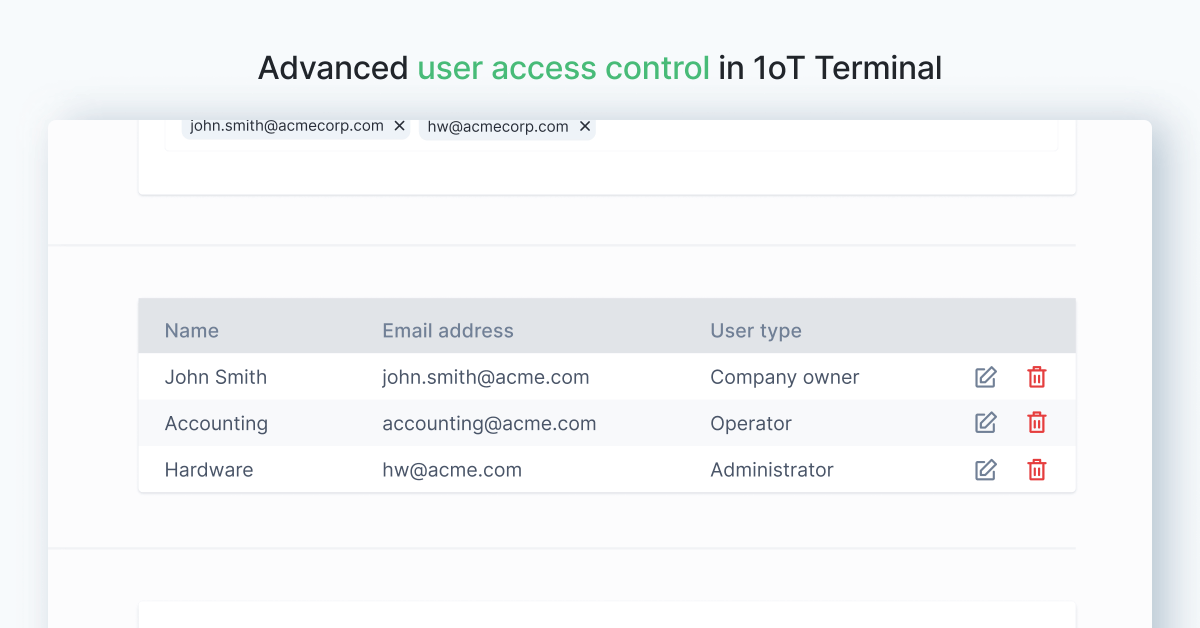The height and width of the screenshot is (628, 1200).
Task: Delete the Accounting user
Action: [x=1037, y=423]
